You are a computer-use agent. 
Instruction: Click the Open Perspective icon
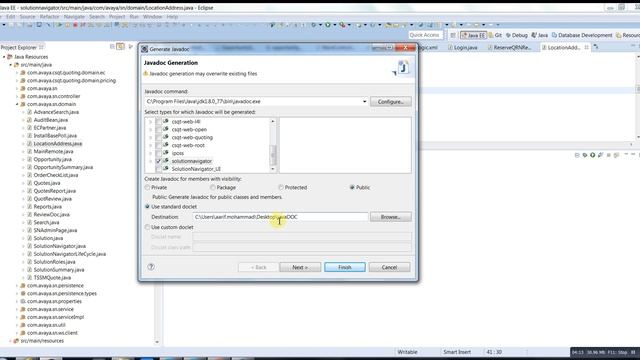click(x=453, y=36)
